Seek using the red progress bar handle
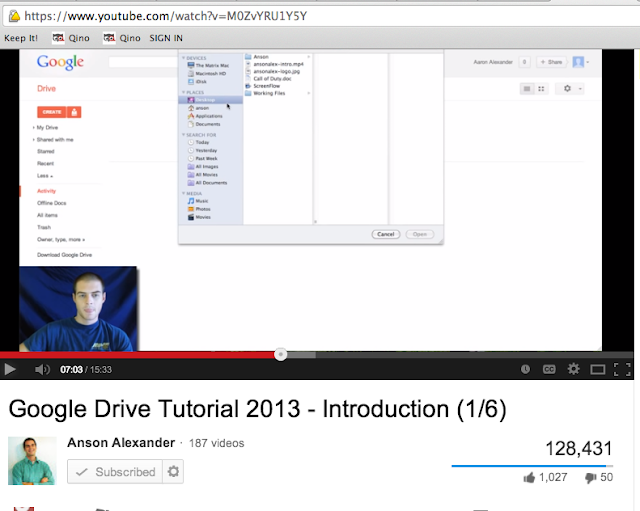 tap(280, 354)
